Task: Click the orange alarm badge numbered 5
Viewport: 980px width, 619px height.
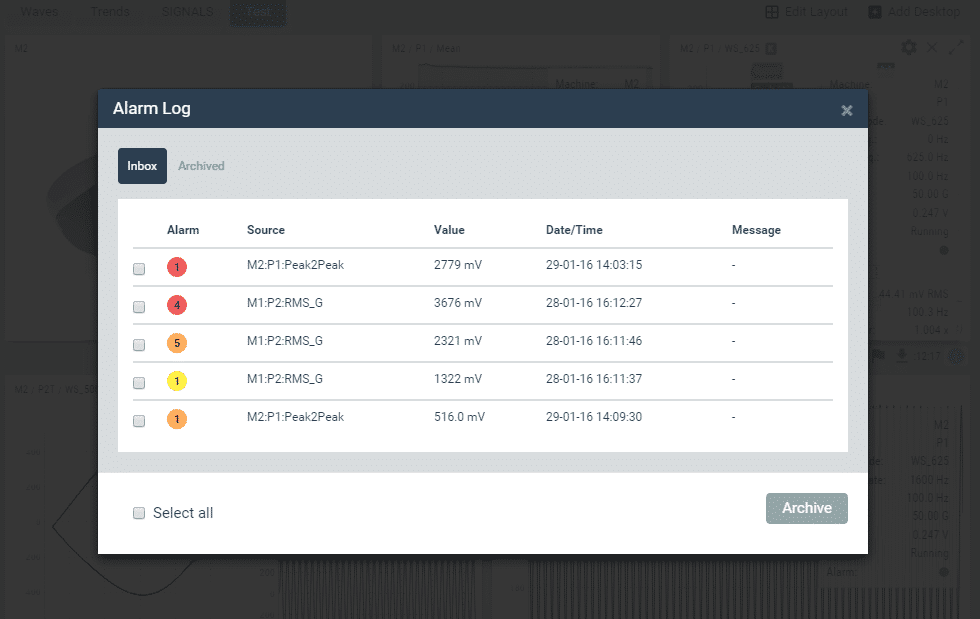Action: [x=177, y=343]
